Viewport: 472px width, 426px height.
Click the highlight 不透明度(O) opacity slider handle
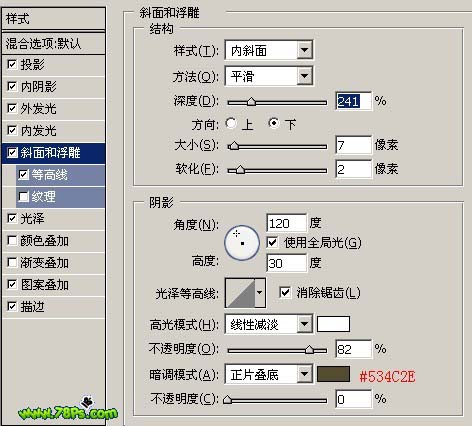point(310,349)
